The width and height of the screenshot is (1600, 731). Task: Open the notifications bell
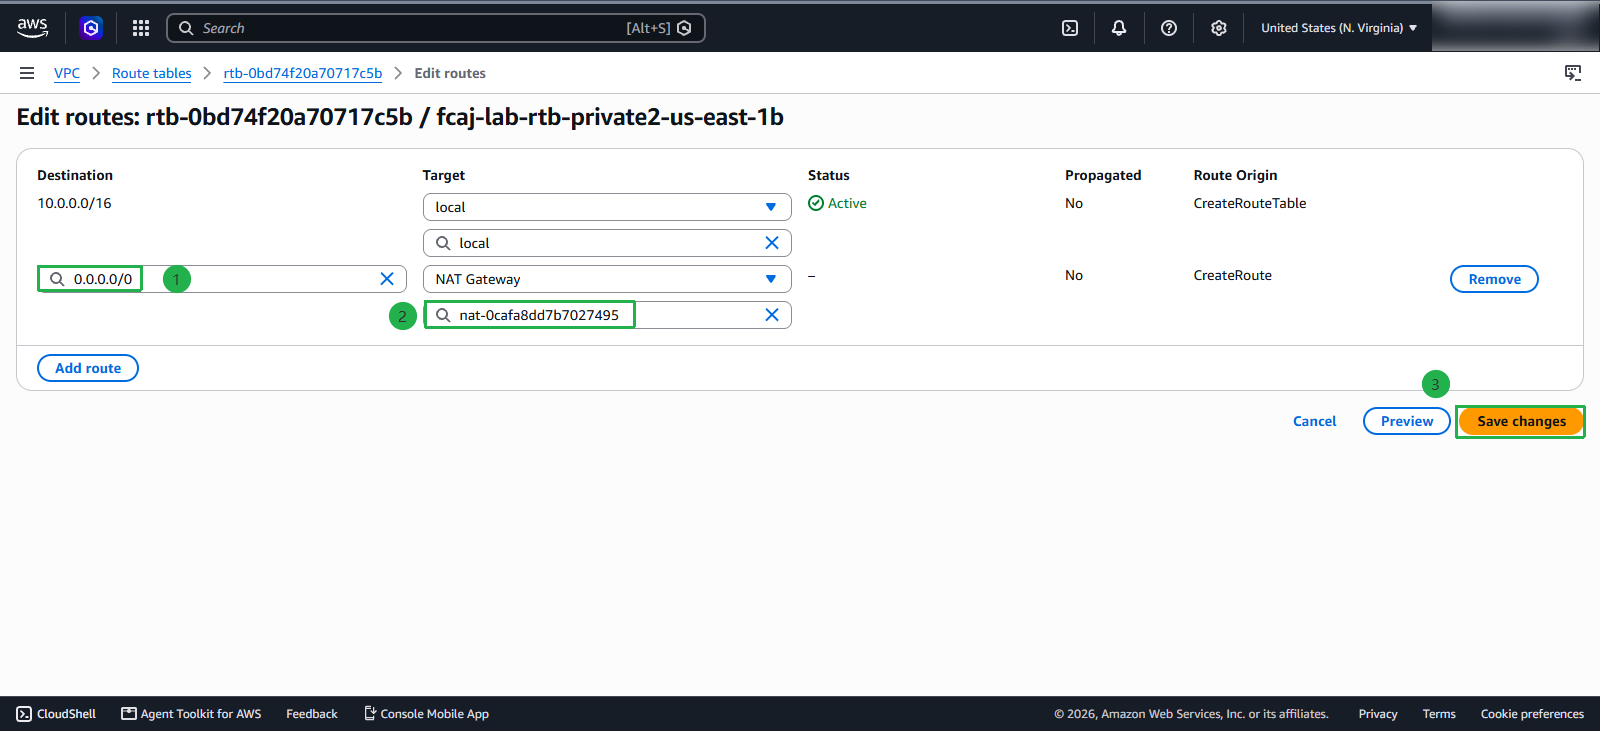click(x=1119, y=28)
